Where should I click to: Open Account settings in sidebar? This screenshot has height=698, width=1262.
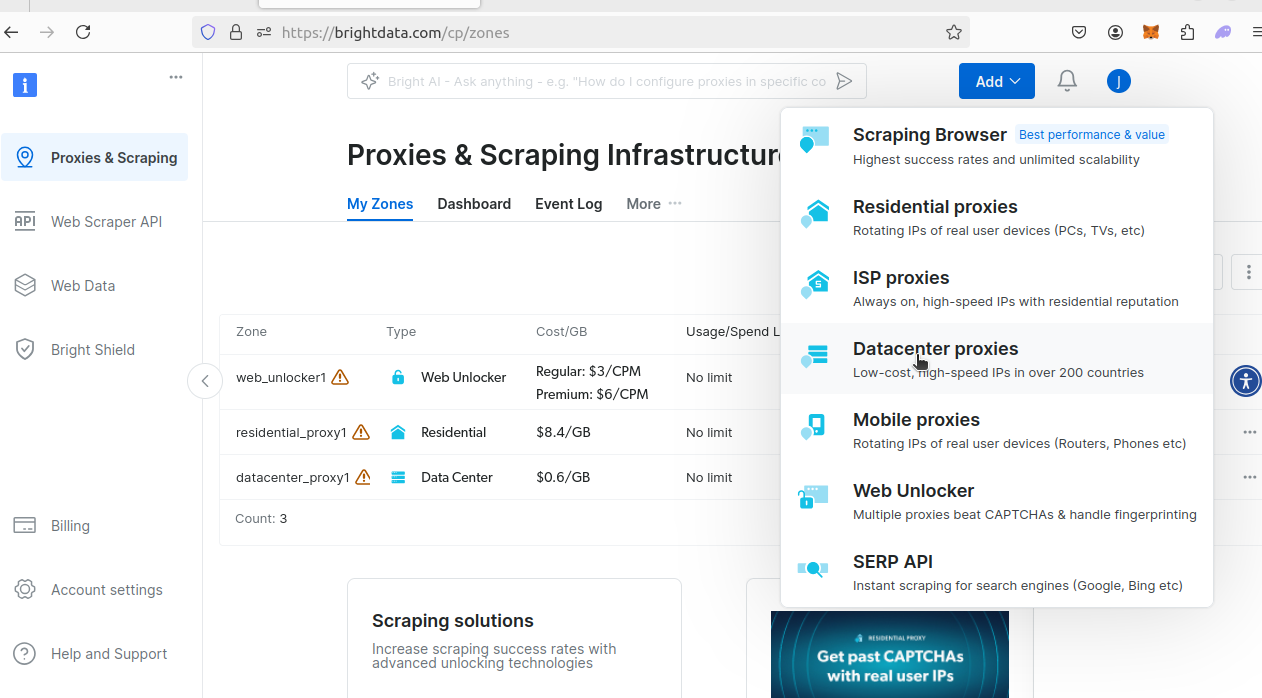click(95, 589)
